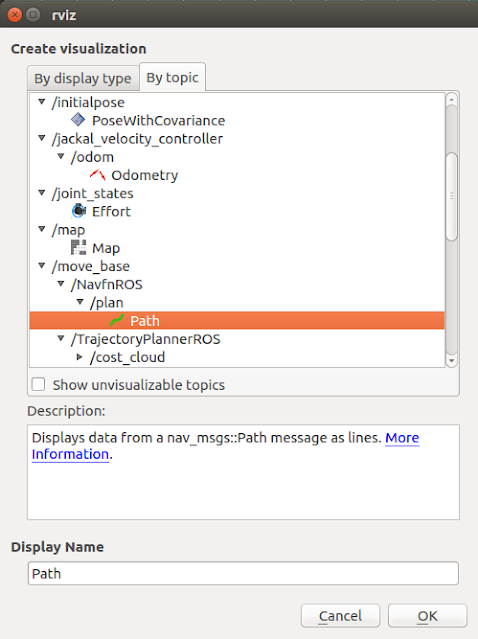Click the /odom label
This screenshot has height=639, width=478.
point(92,157)
